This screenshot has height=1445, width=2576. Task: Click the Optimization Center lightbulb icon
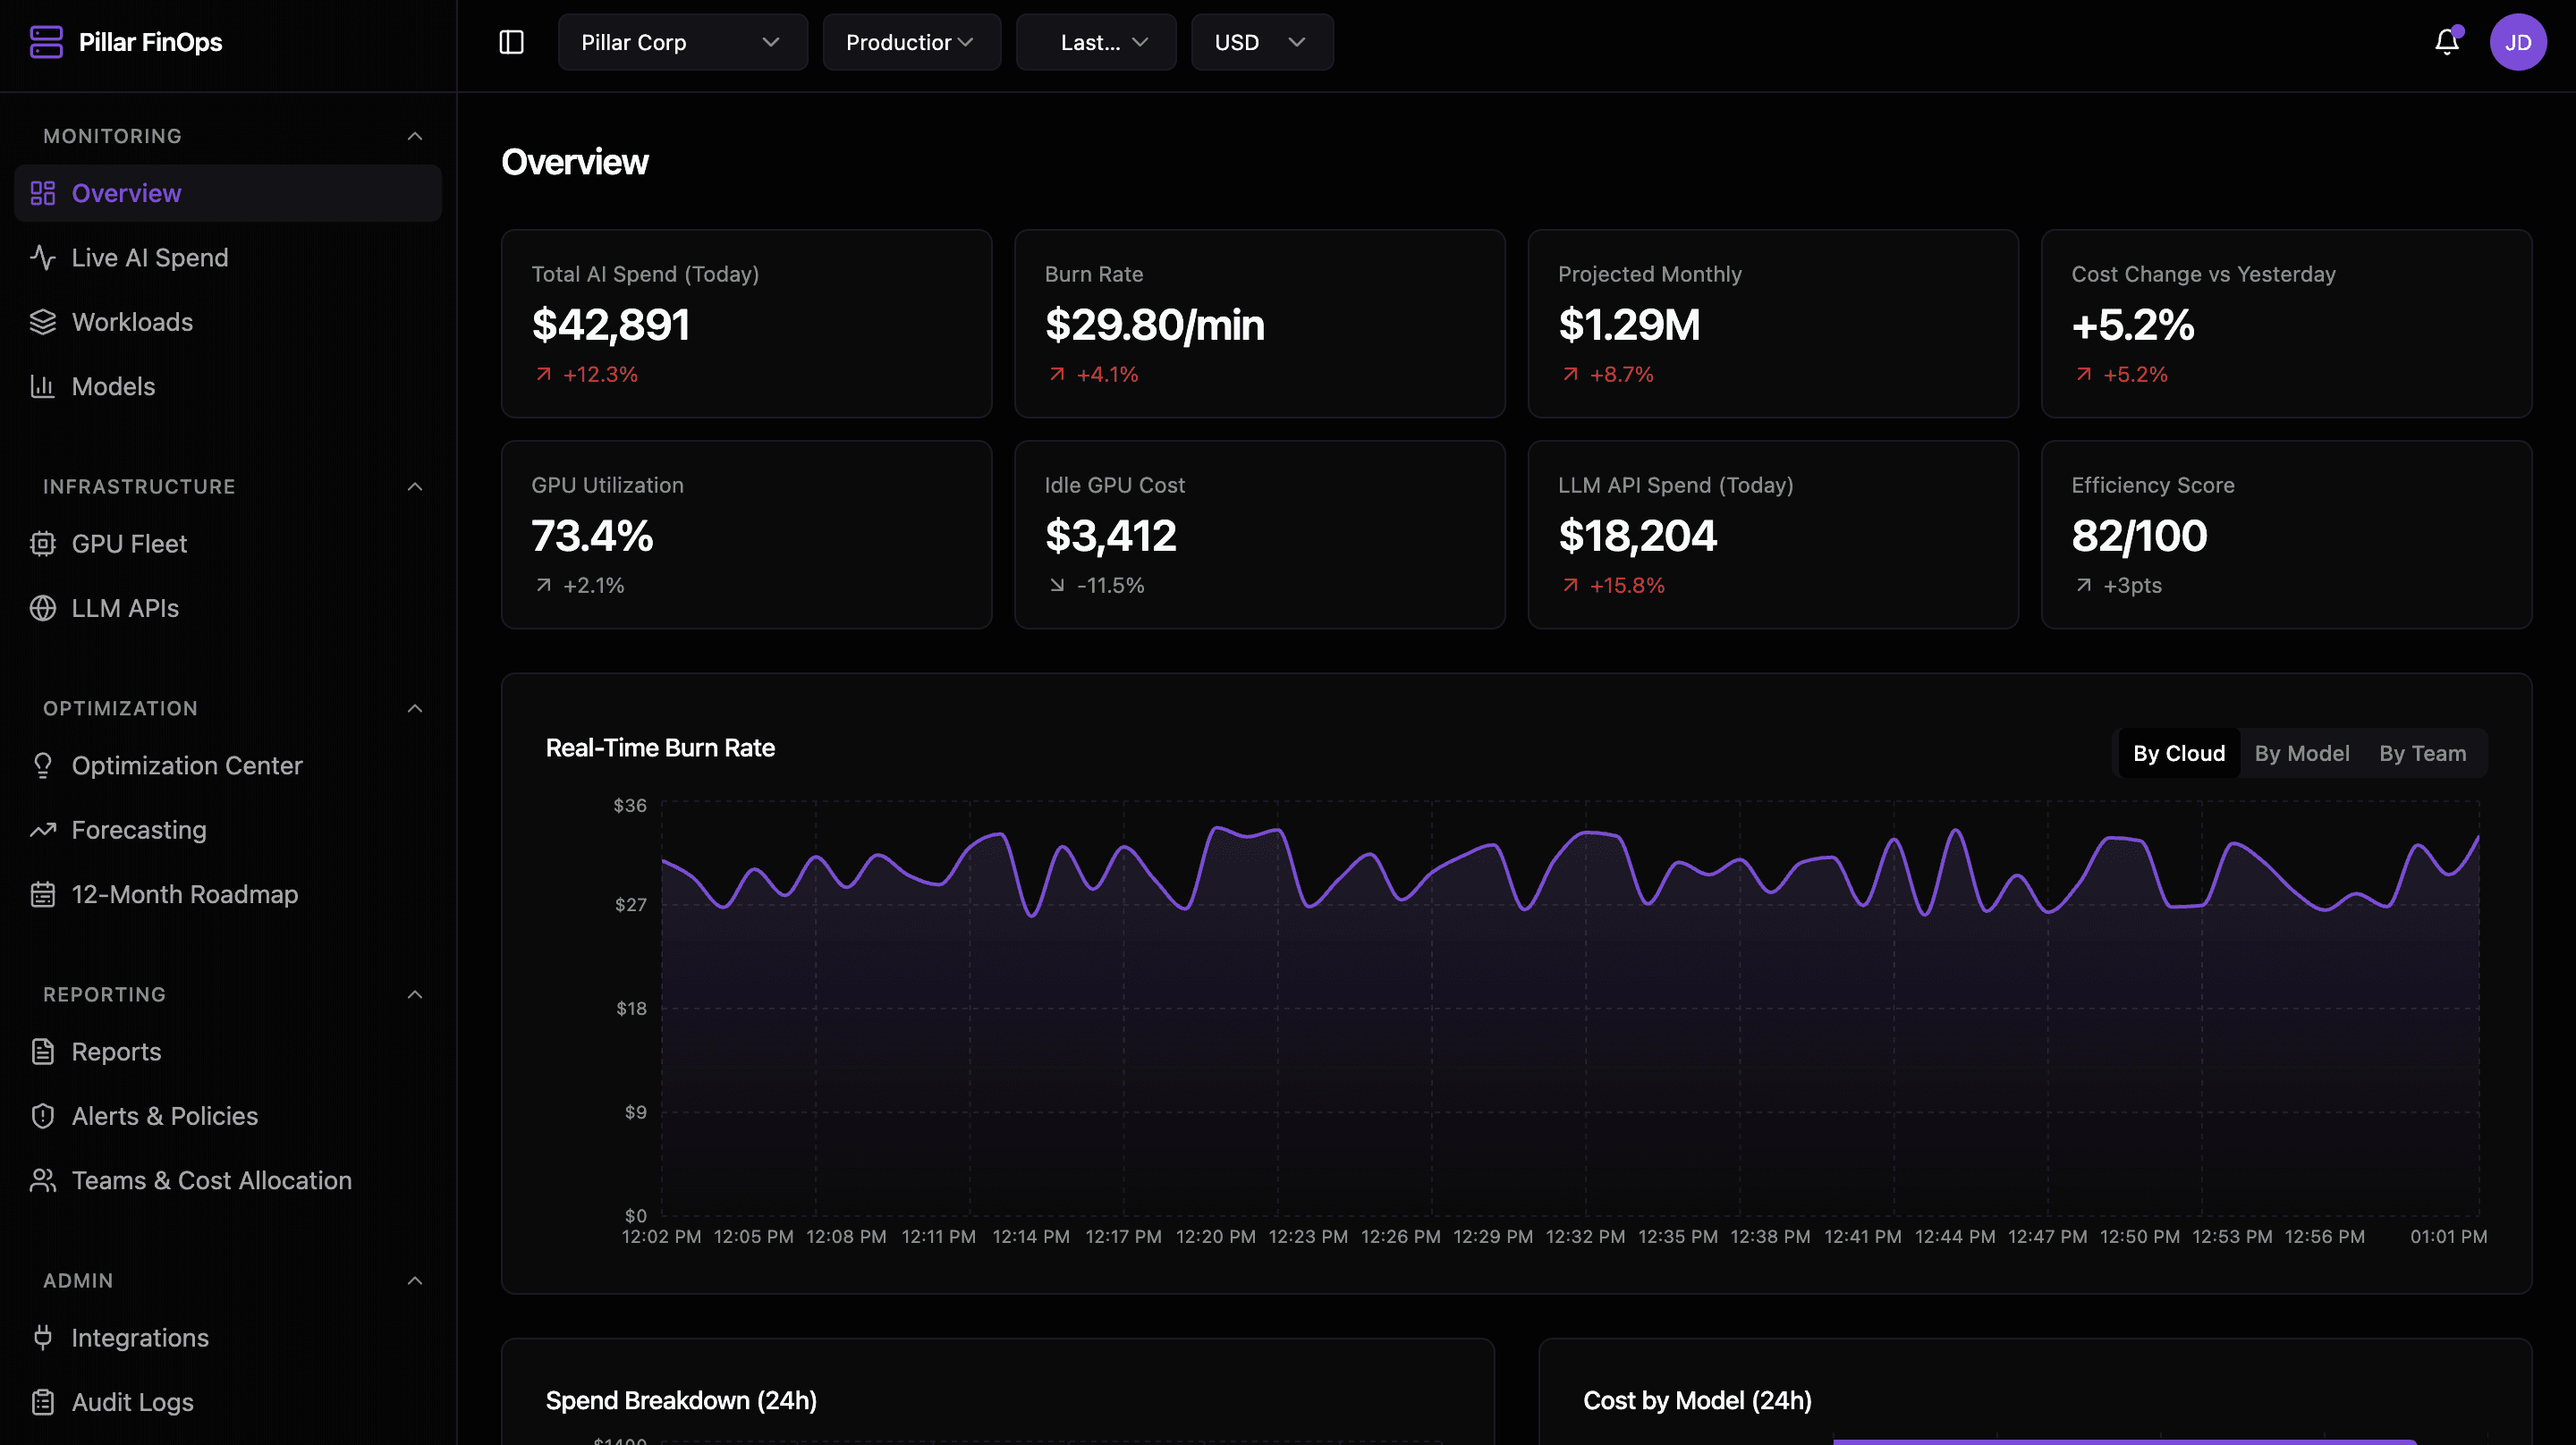click(42, 766)
